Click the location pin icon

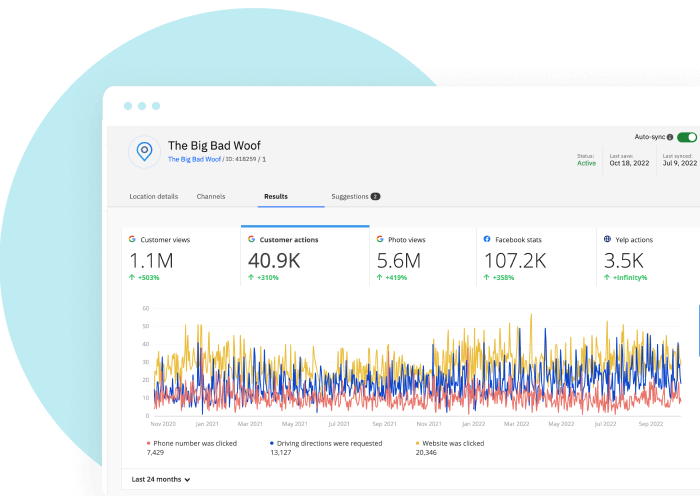[x=144, y=152]
